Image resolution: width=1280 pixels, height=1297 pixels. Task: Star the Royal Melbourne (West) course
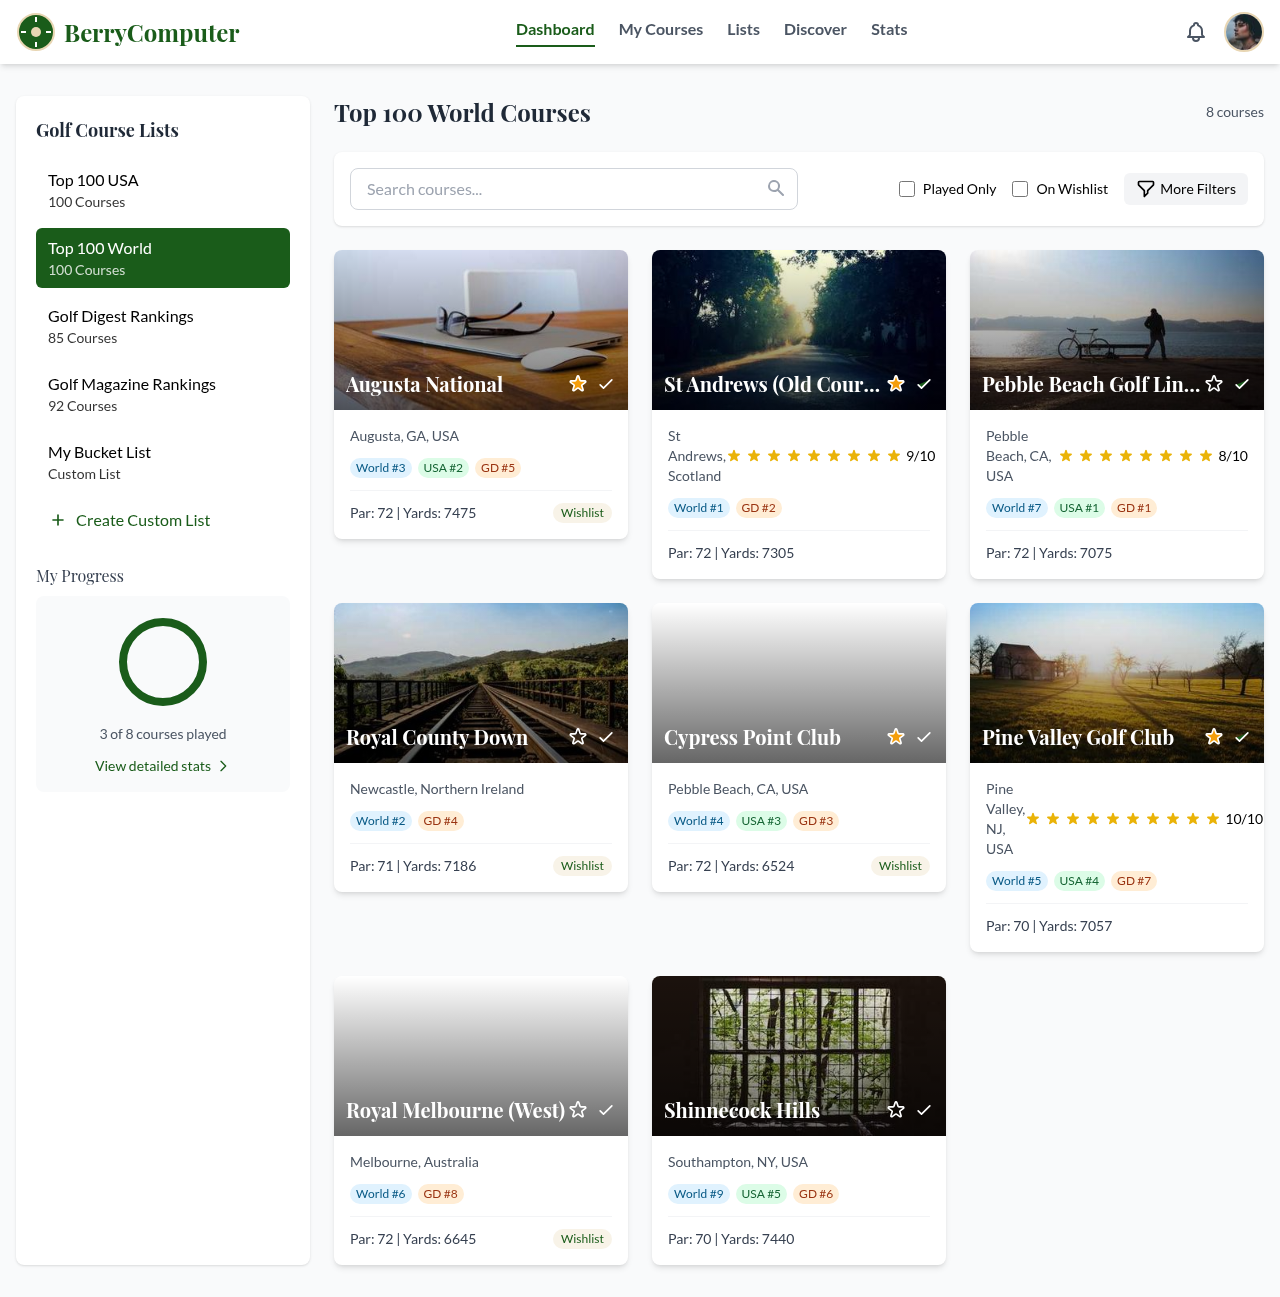[x=578, y=1110]
